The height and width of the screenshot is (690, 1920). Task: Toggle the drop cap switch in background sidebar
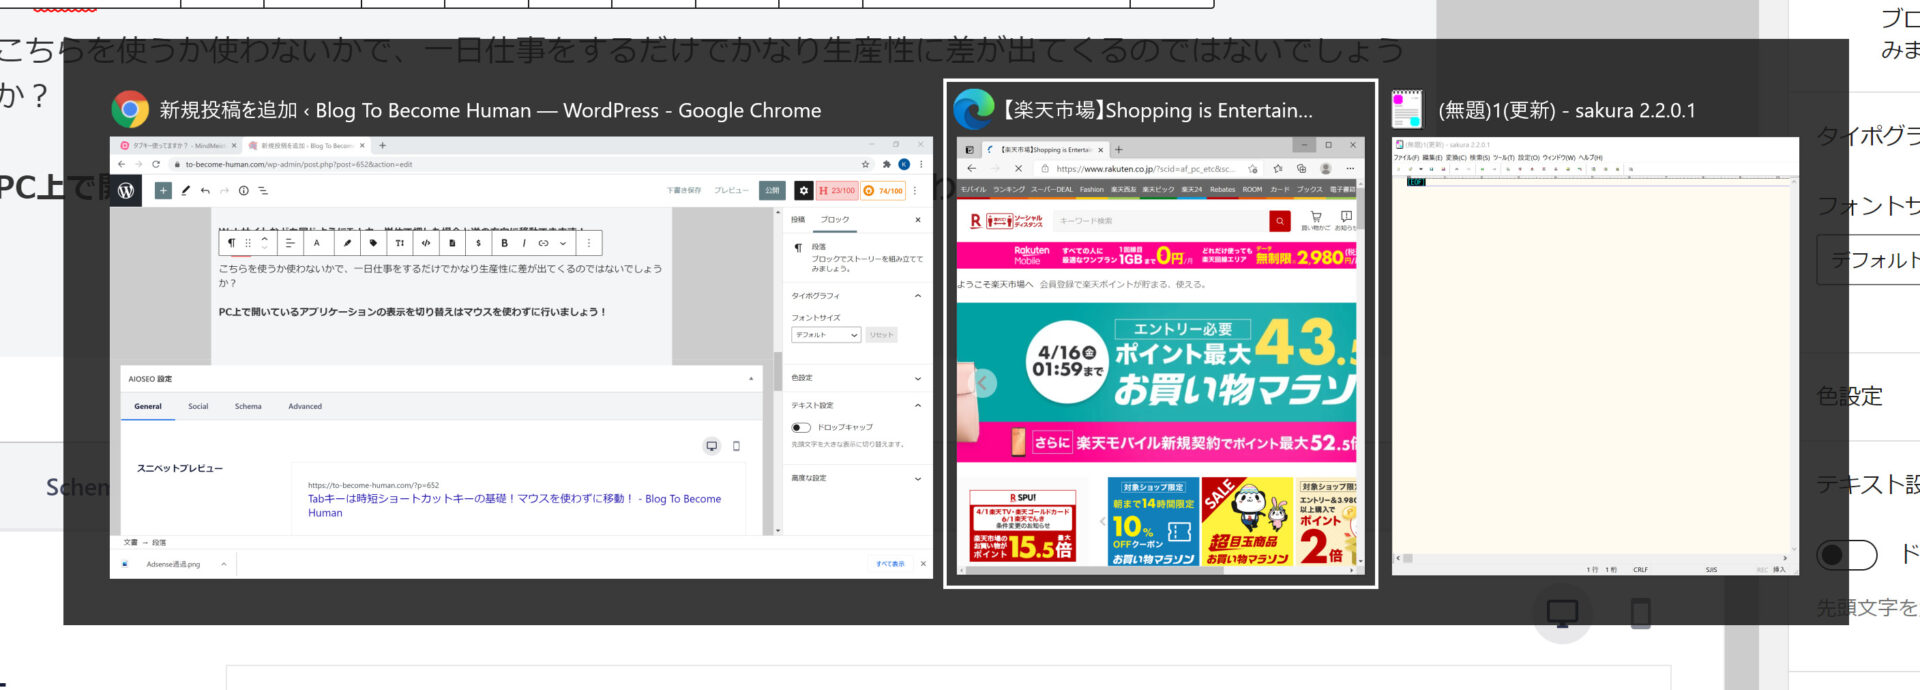tap(1847, 554)
